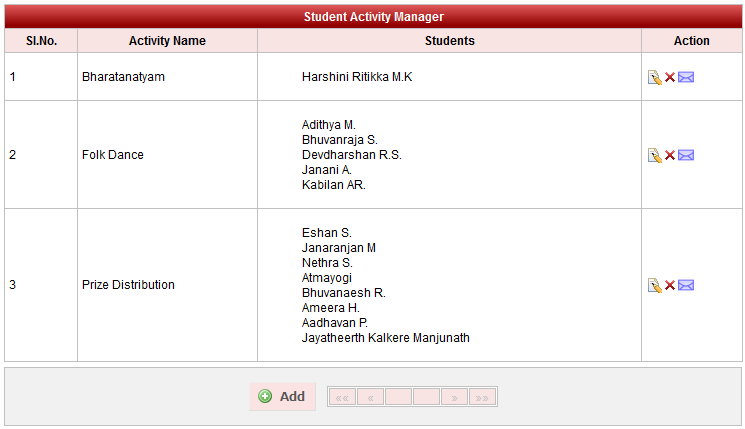Image resolution: width=745 pixels, height=429 pixels.
Task: Click the Folk Dance activity name
Action: click(x=113, y=155)
